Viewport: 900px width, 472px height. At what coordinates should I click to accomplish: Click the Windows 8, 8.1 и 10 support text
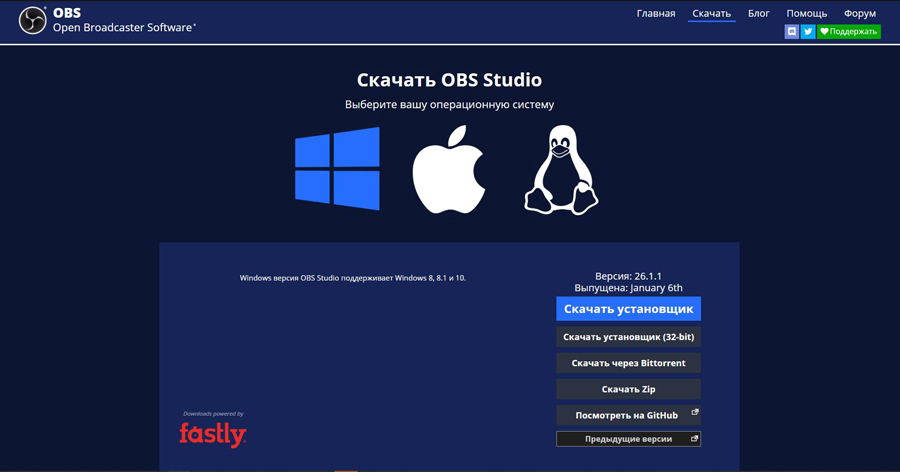(x=352, y=278)
